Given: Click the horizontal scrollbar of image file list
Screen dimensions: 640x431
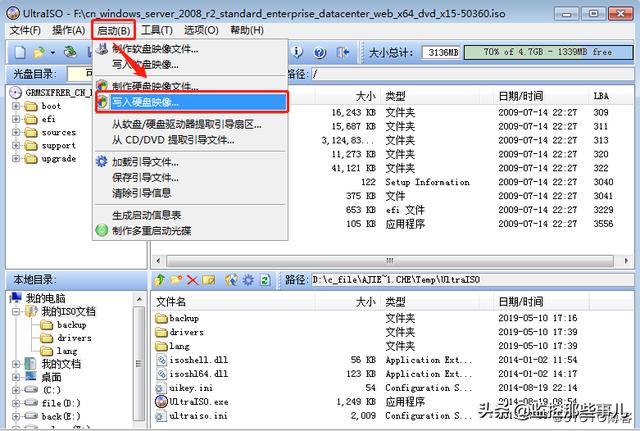Looking at the screenshot, I should pos(390,260).
